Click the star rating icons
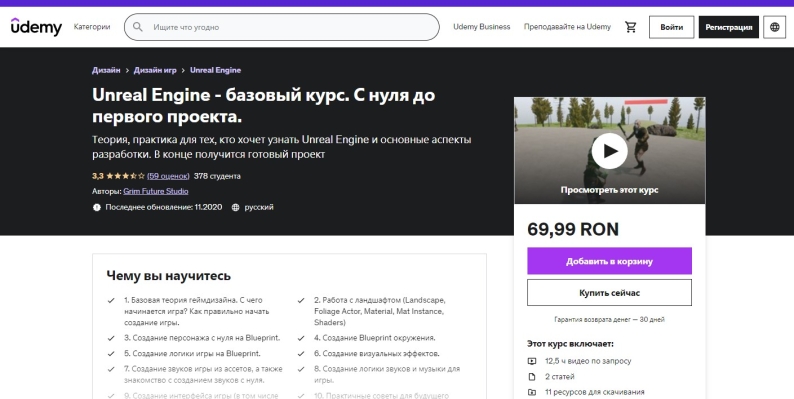Viewport: 794px width, 399px height. tap(125, 176)
